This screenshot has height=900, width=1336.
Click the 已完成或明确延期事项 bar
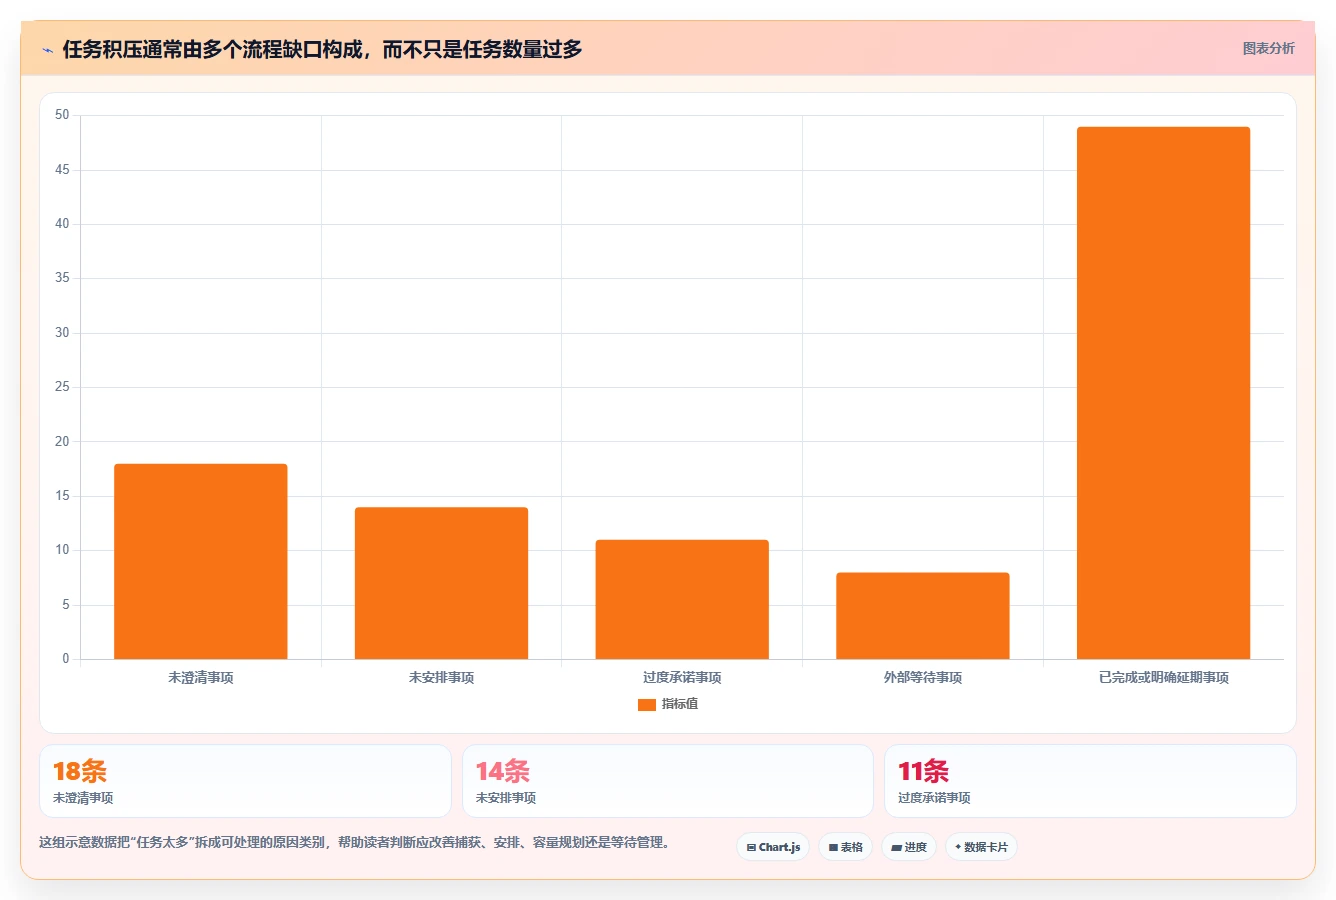(1163, 393)
